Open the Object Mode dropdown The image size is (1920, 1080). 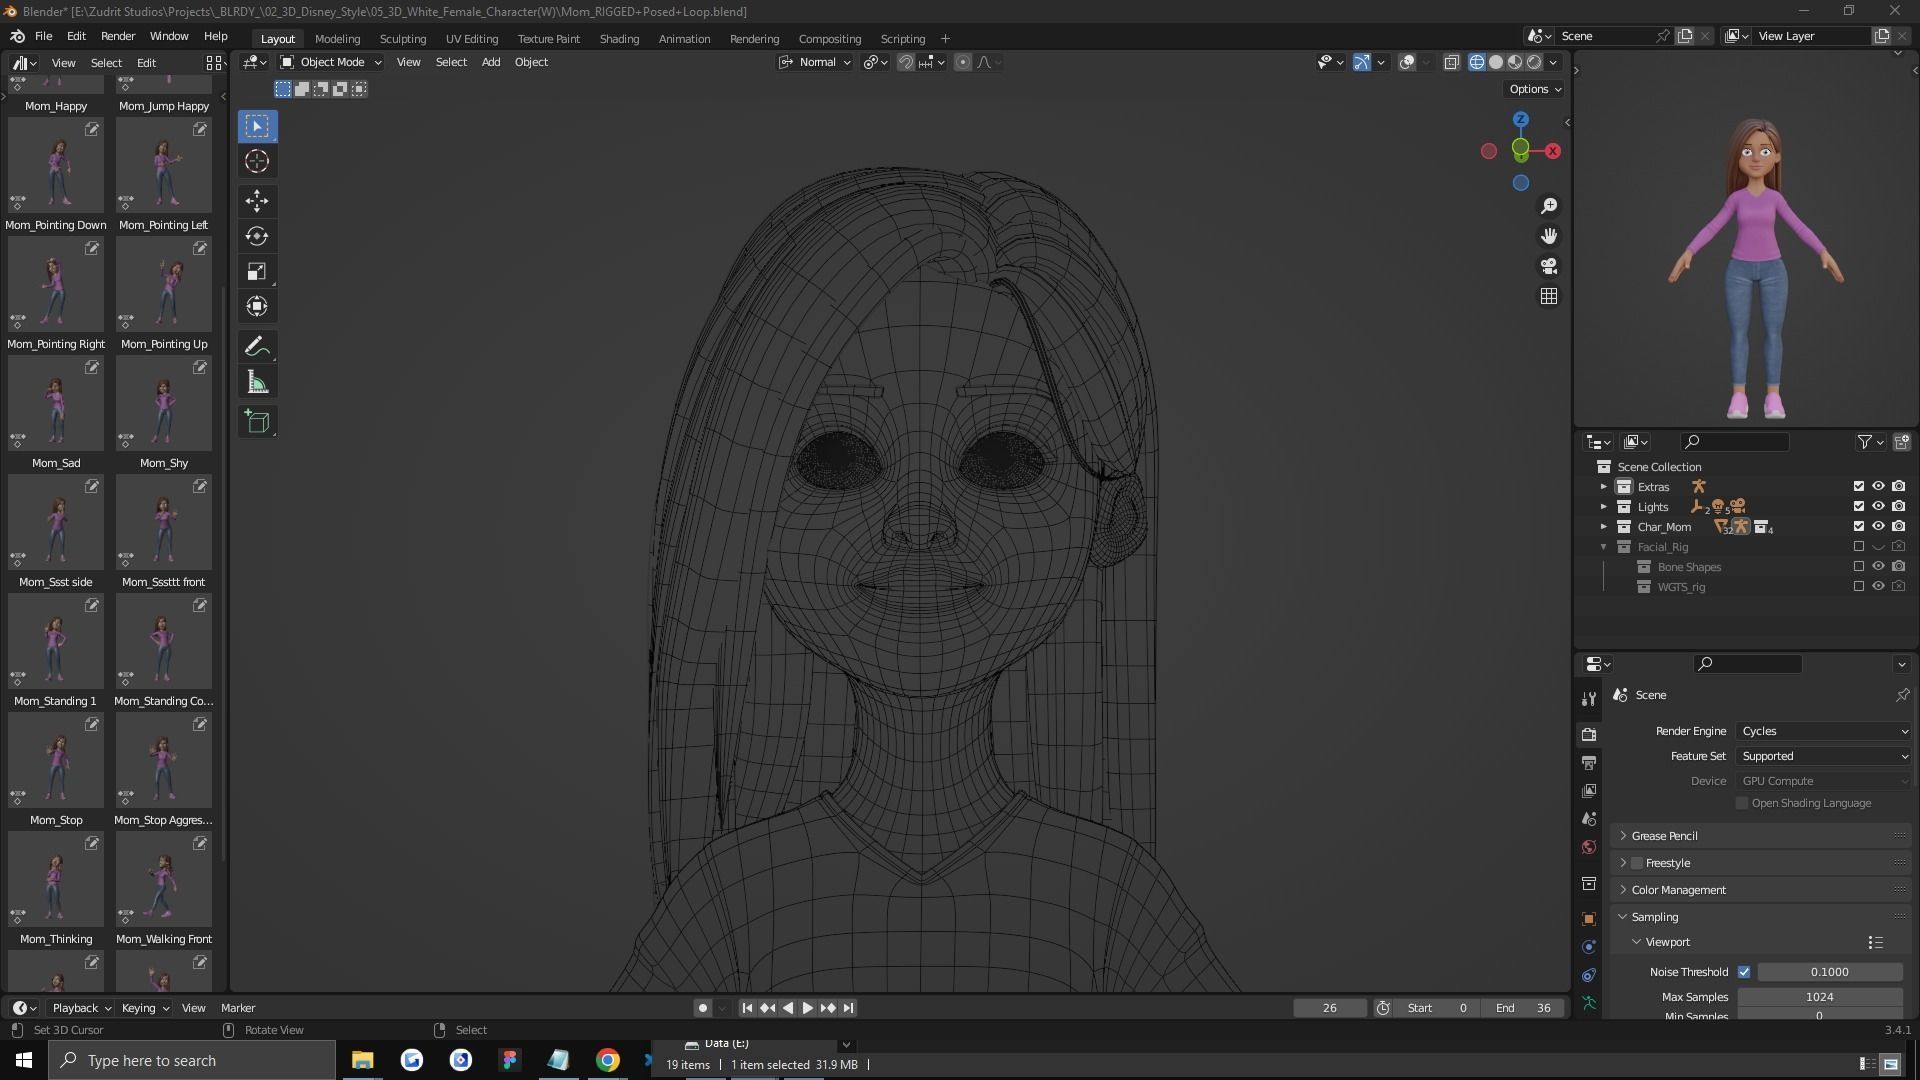coord(331,62)
